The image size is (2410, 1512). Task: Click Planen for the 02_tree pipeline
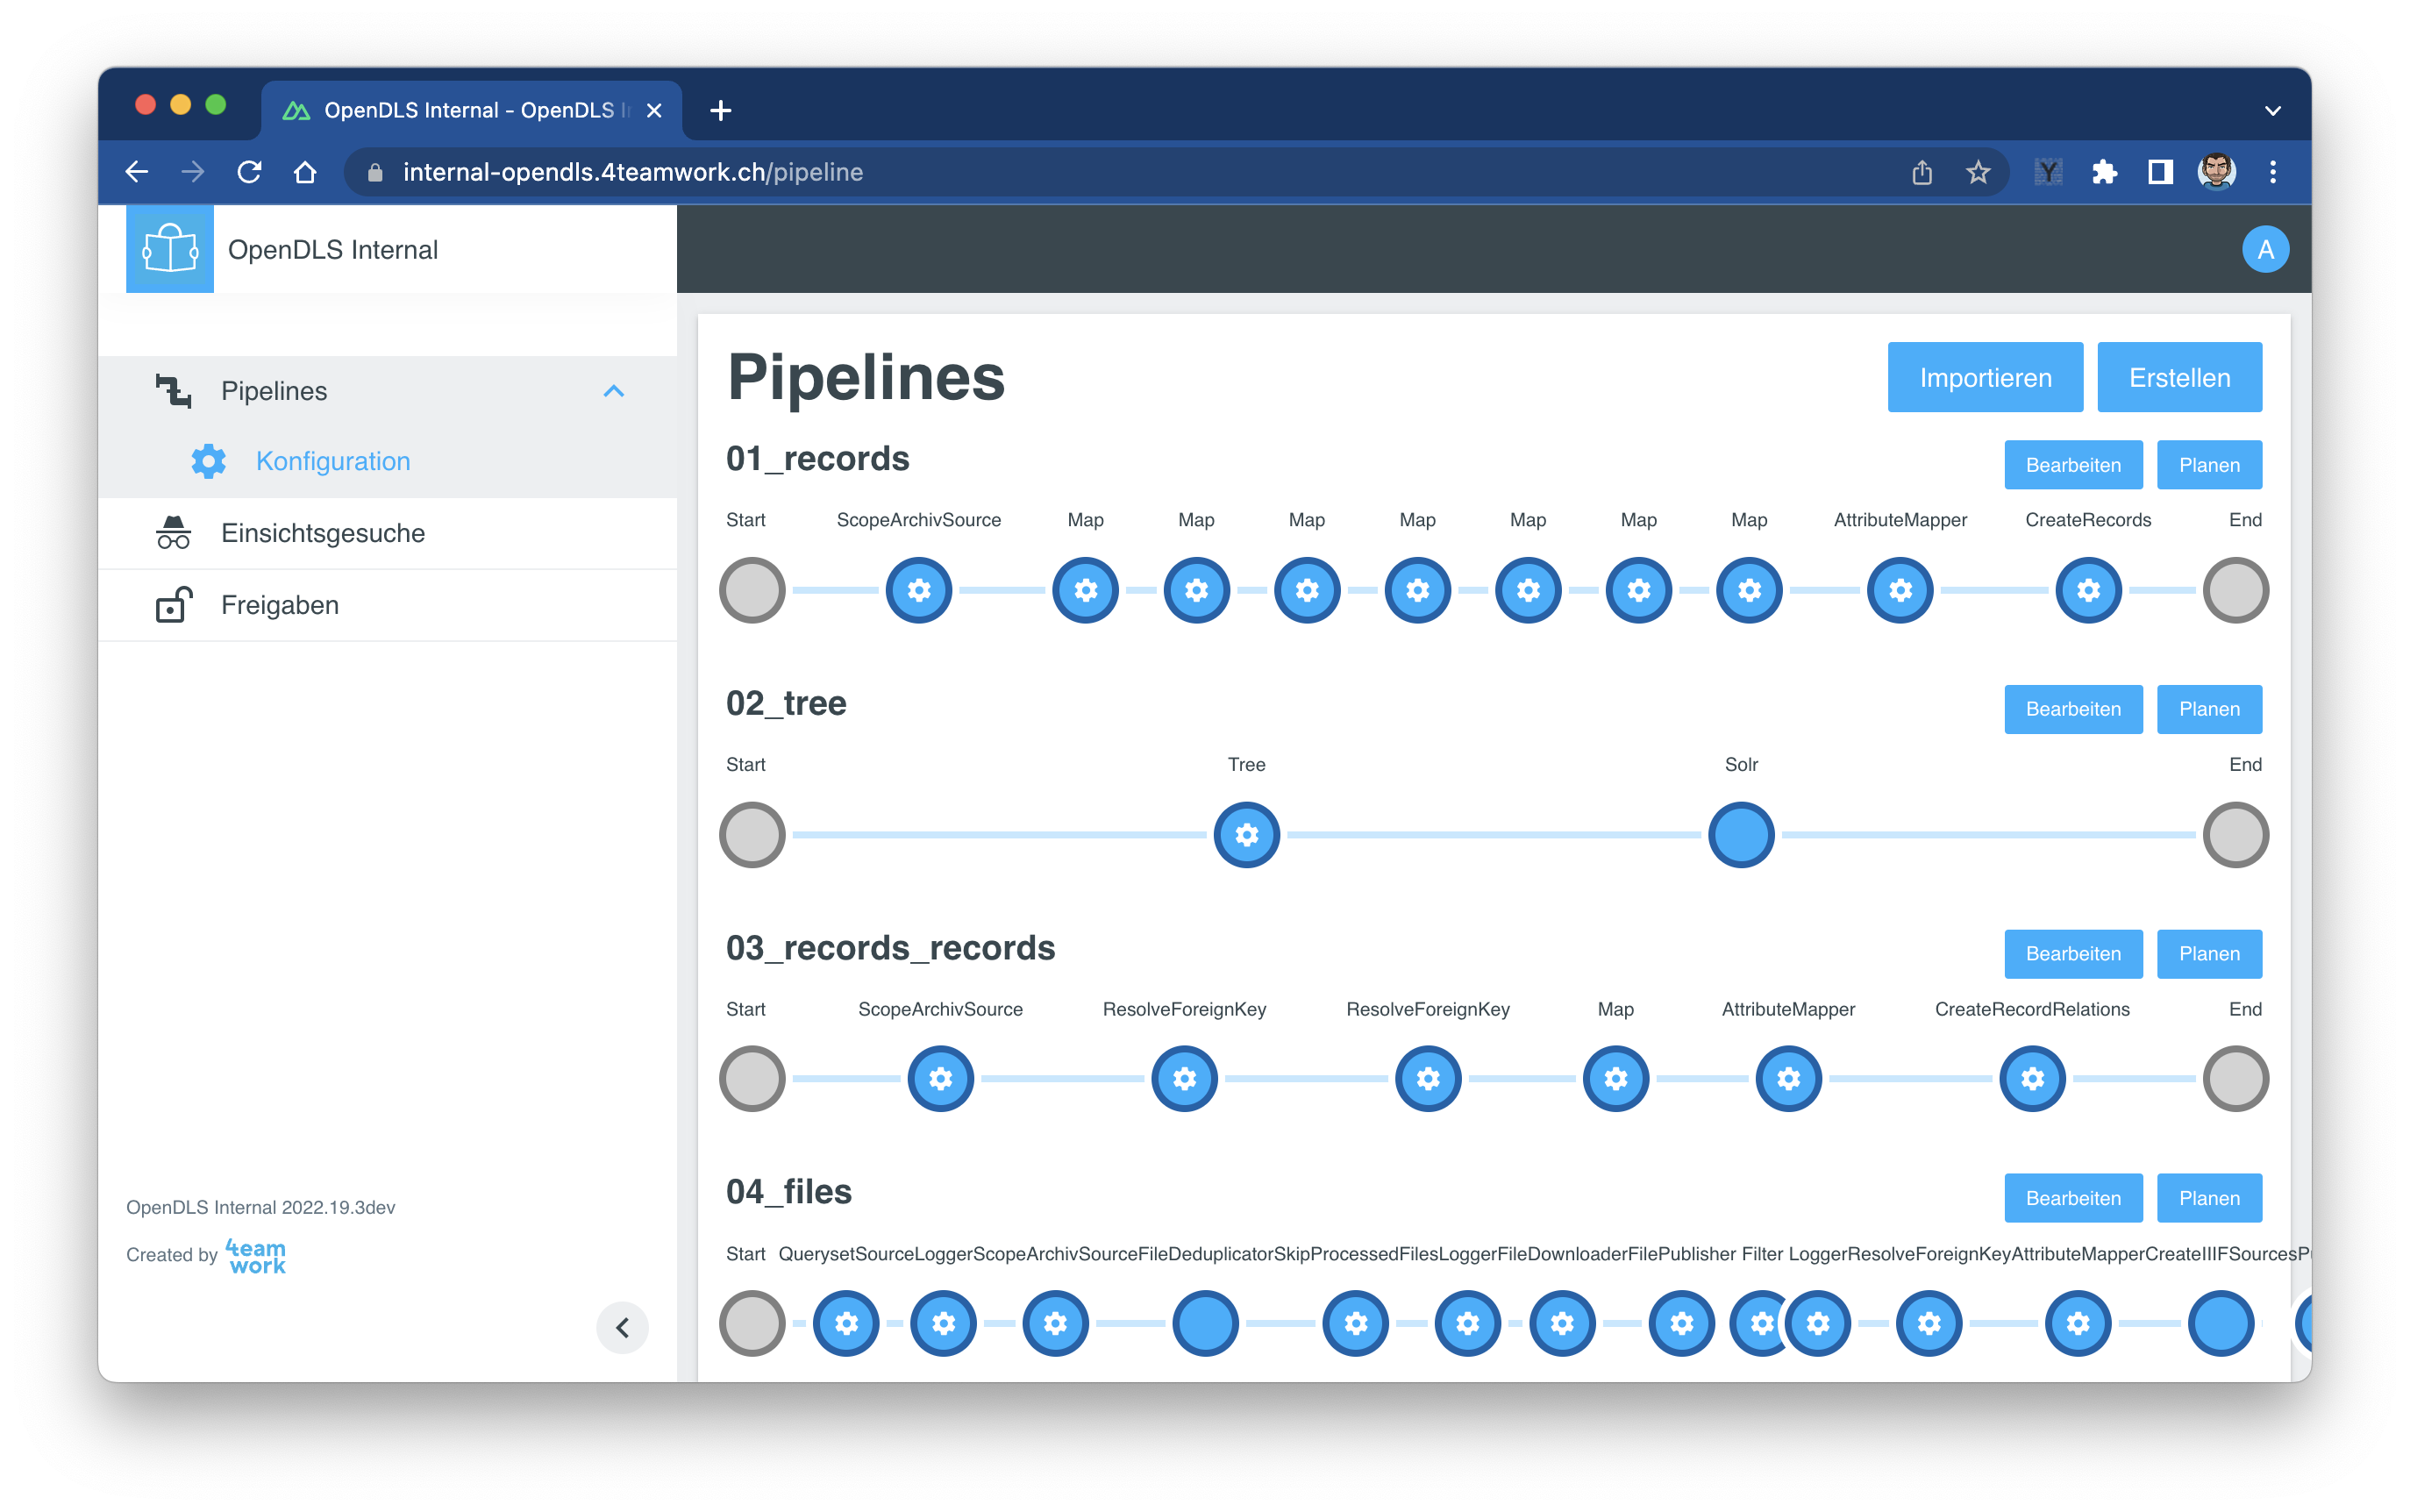point(2208,709)
